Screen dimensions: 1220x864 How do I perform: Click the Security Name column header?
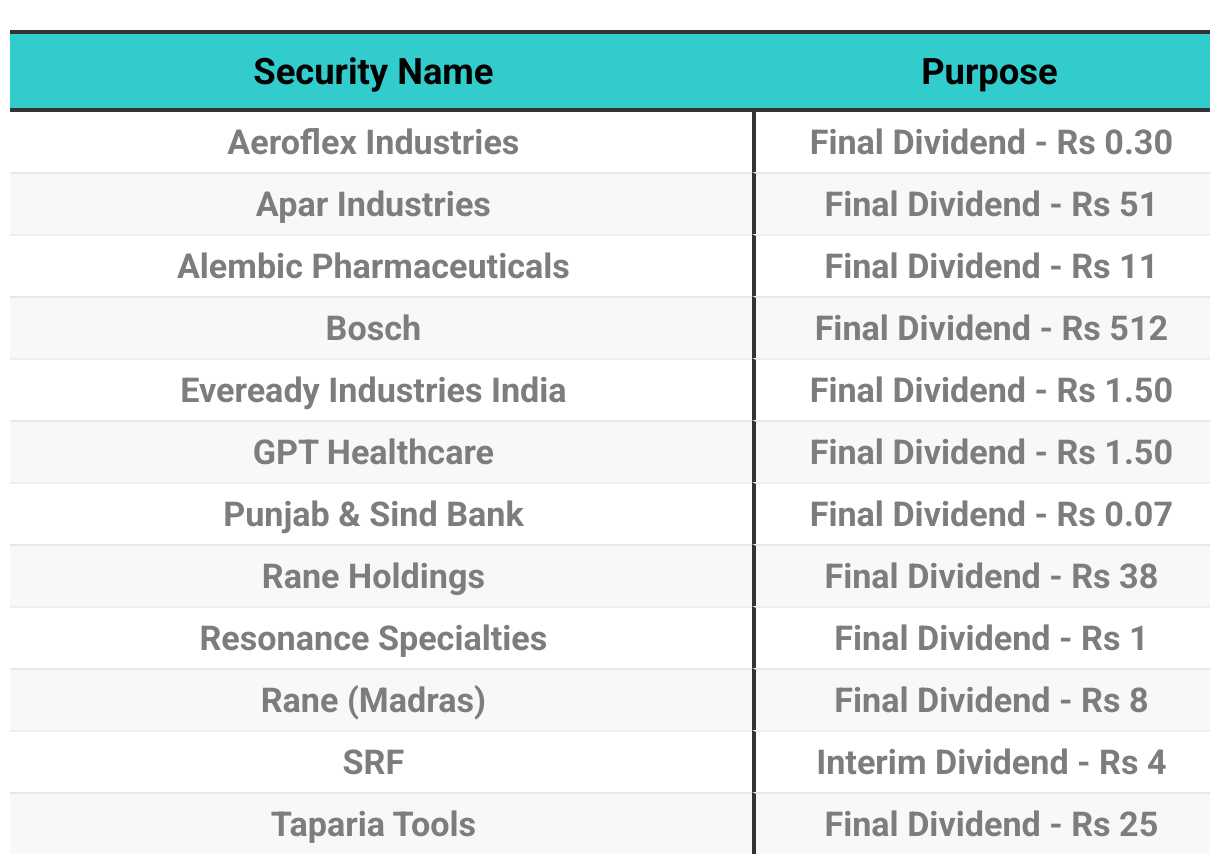pyautogui.click(x=373, y=72)
